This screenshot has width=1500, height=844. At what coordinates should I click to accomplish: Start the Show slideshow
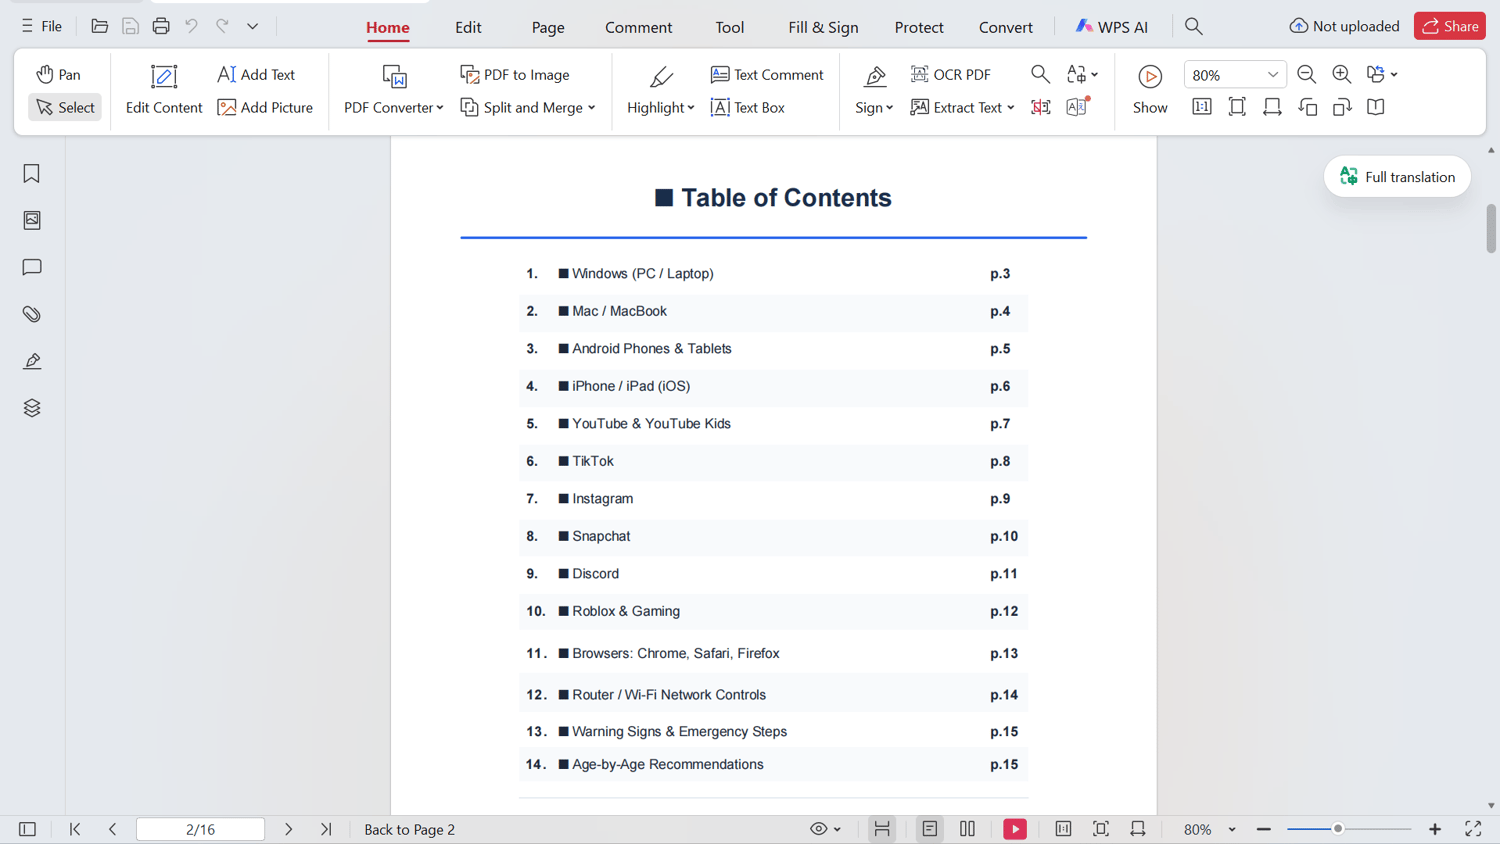tap(1150, 90)
